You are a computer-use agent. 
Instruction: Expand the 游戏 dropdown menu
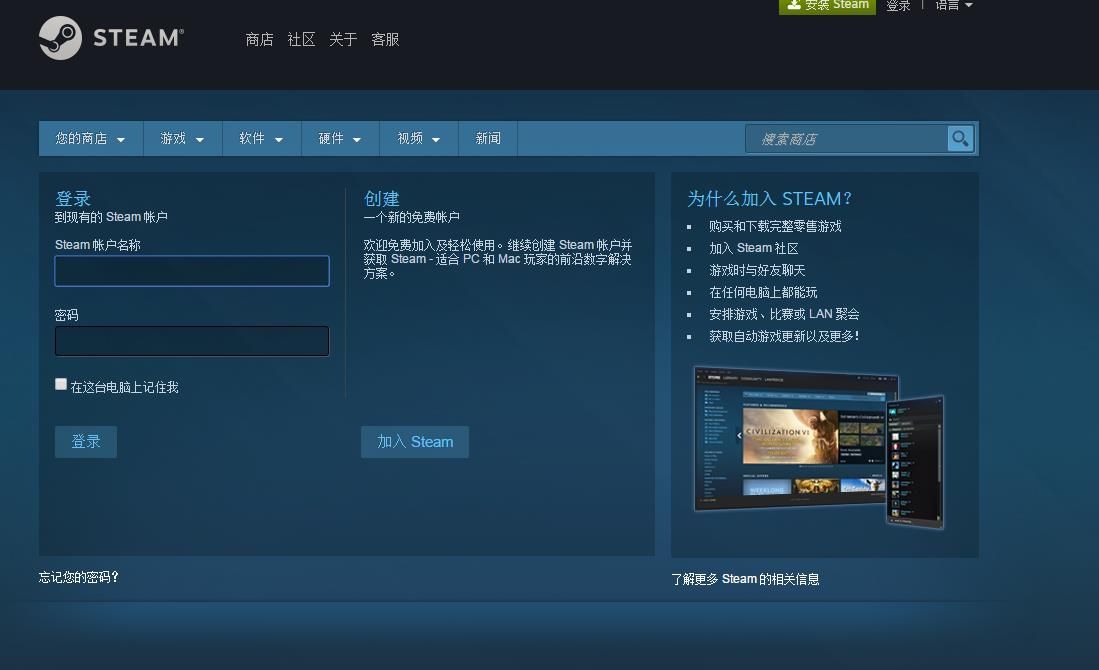[x=182, y=139]
